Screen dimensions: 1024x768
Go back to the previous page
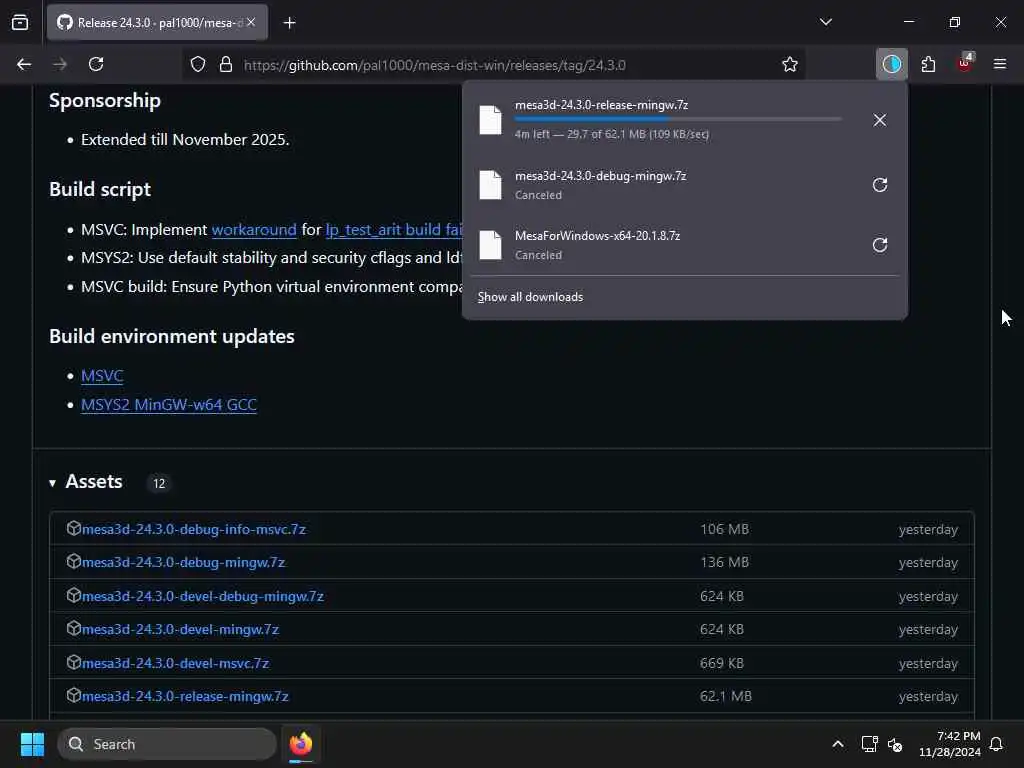point(24,64)
